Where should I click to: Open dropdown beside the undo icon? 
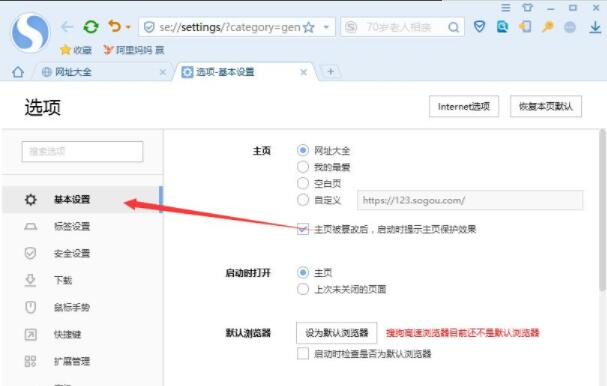pos(128,27)
